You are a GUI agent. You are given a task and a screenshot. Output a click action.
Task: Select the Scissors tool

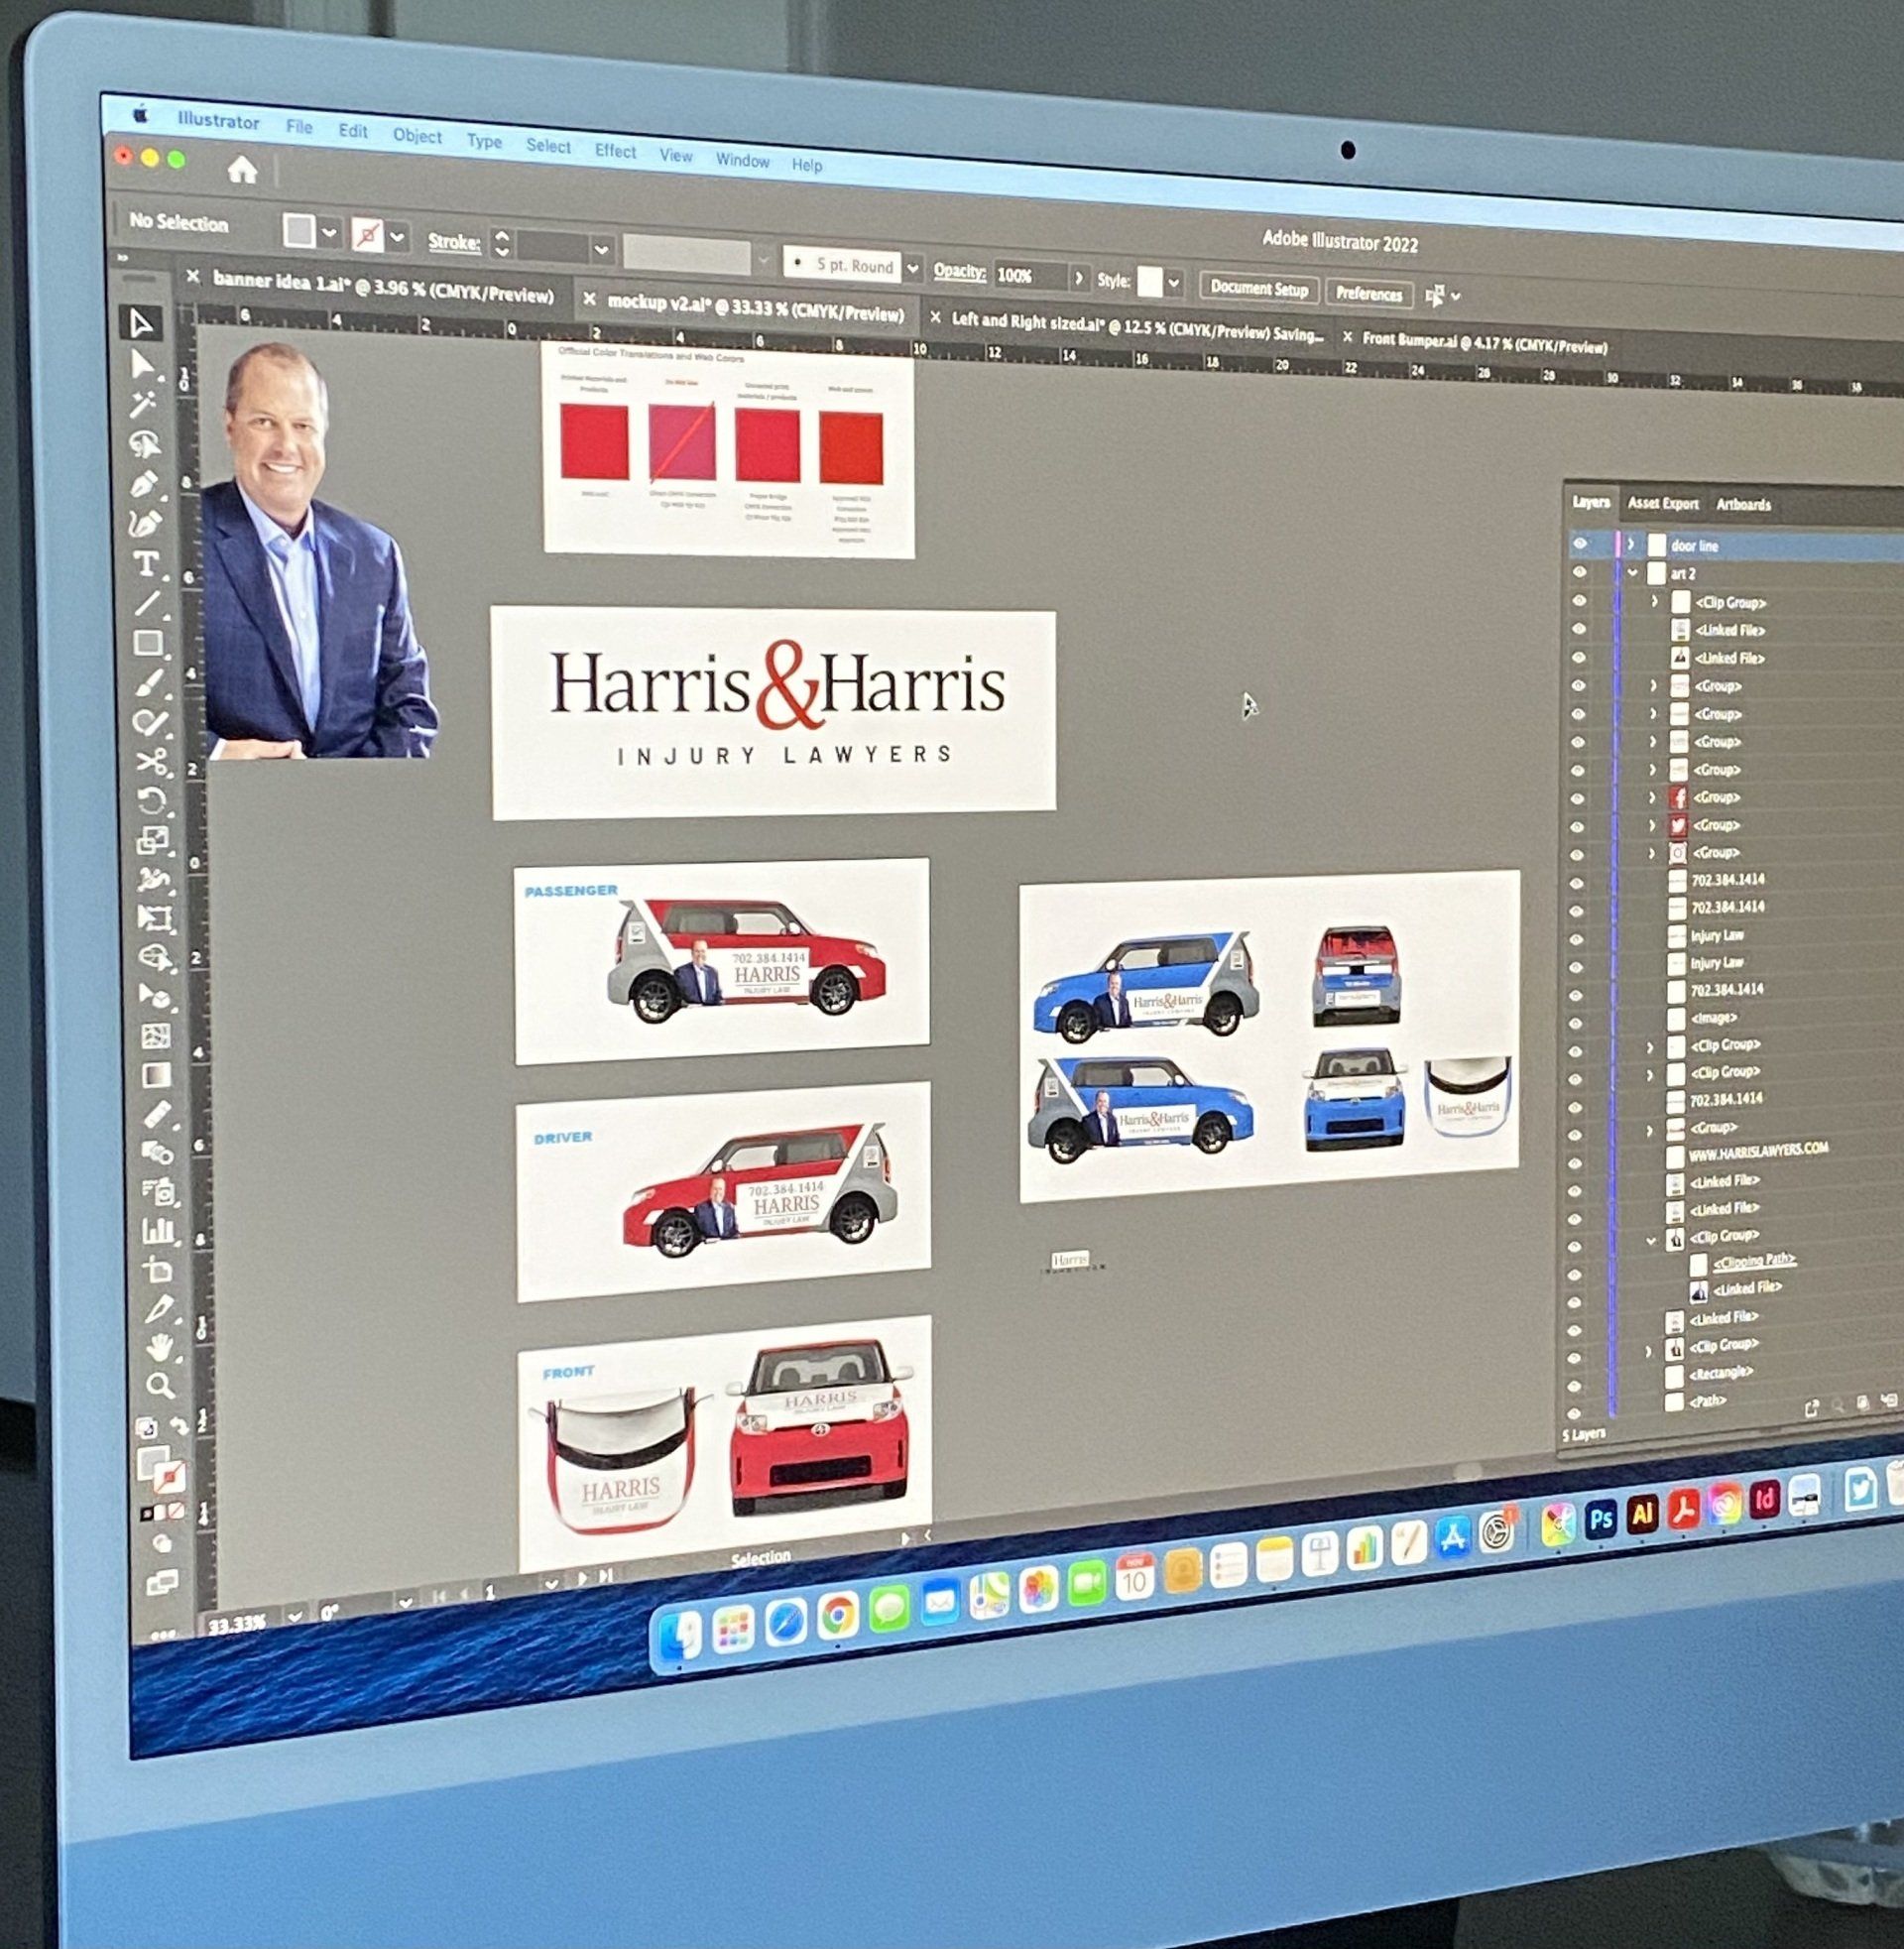pos(151,762)
